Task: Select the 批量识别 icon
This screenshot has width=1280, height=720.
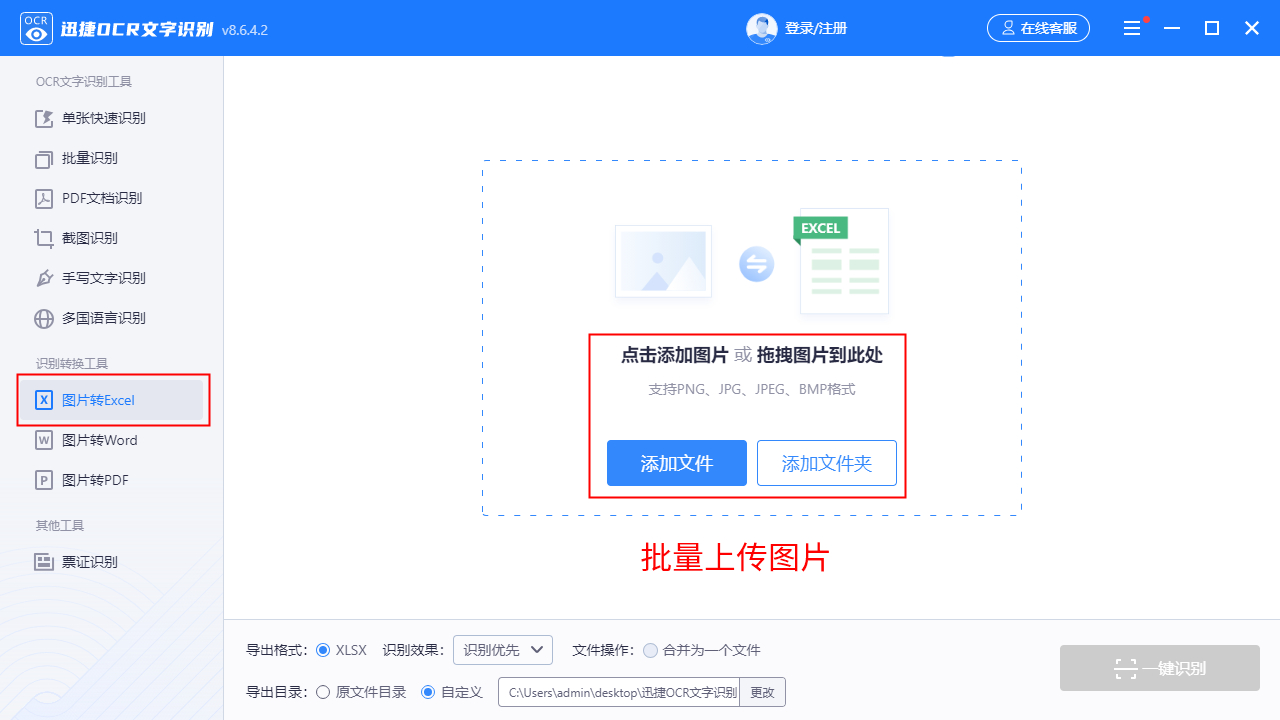Action: (44, 158)
